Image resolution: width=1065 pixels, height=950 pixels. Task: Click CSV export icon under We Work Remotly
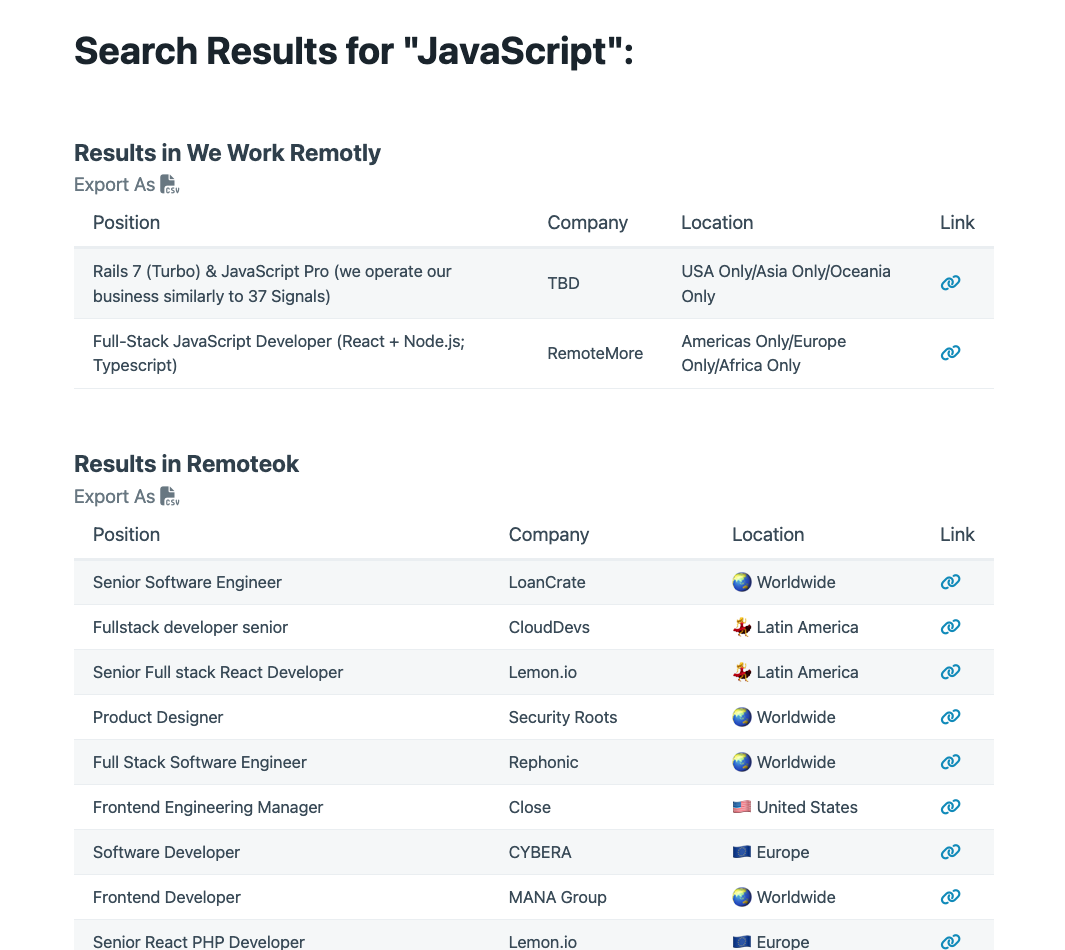[170, 185]
